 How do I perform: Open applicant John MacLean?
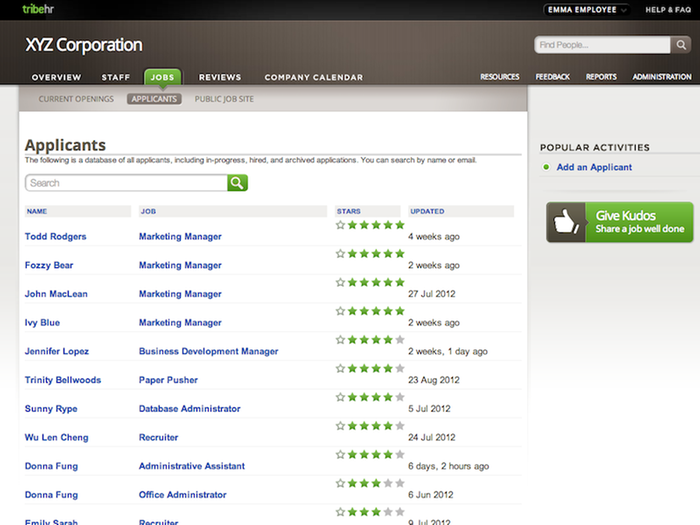click(56, 294)
